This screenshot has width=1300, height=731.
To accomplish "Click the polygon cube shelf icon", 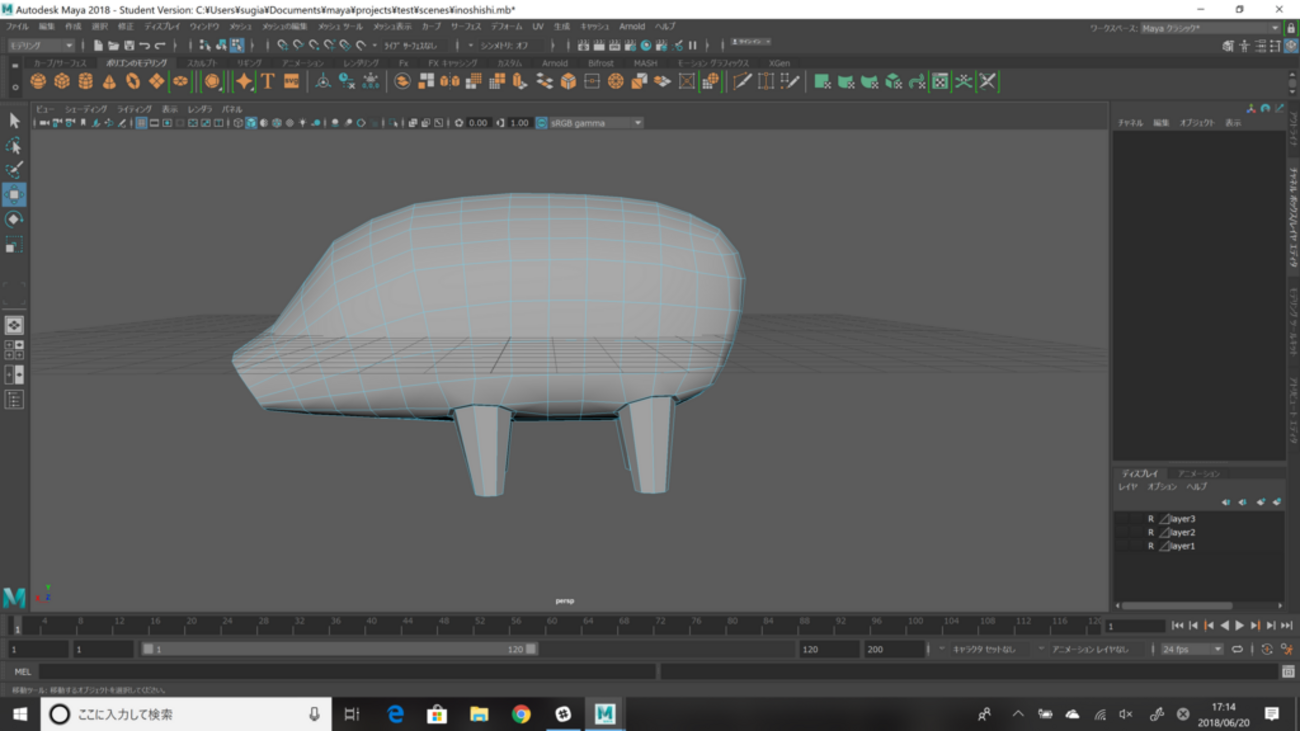I will coord(62,82).
